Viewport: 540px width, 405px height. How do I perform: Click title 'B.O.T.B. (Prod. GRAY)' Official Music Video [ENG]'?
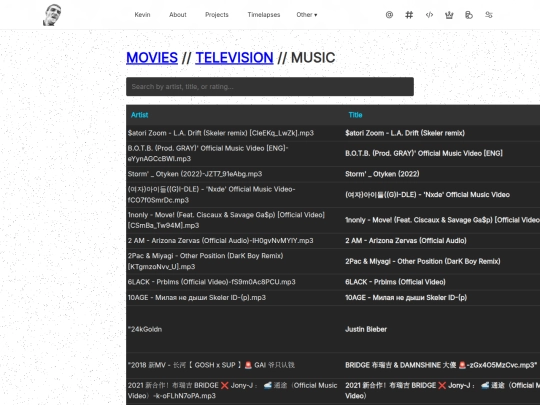pos(424,154)
